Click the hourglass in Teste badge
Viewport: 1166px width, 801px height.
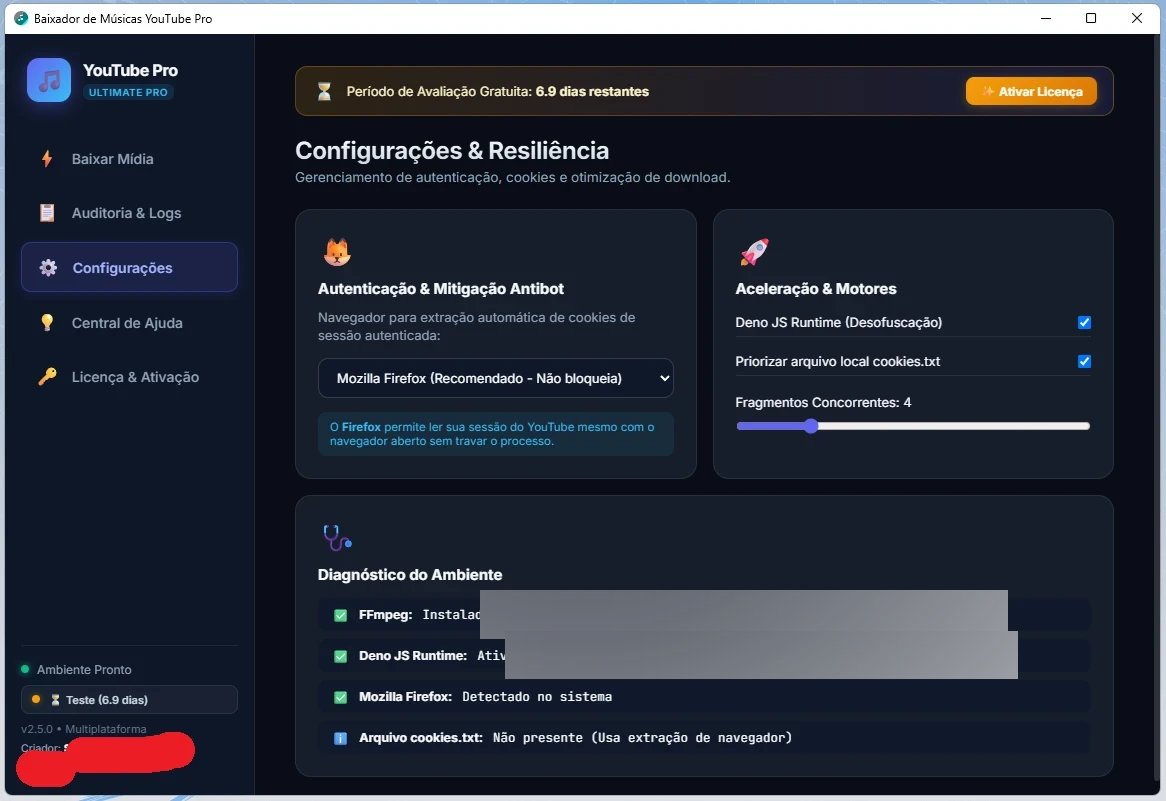(x=55, y=700)
